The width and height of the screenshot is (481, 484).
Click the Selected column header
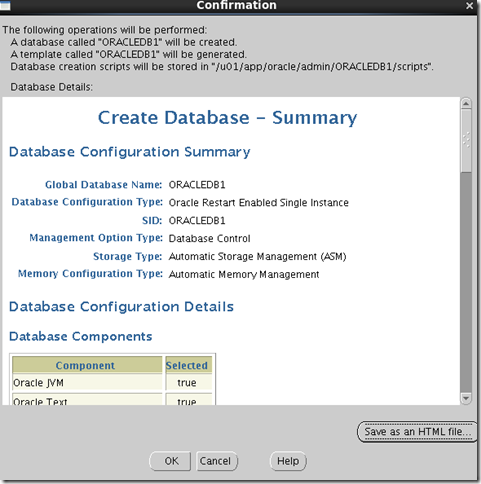point(188,365)
